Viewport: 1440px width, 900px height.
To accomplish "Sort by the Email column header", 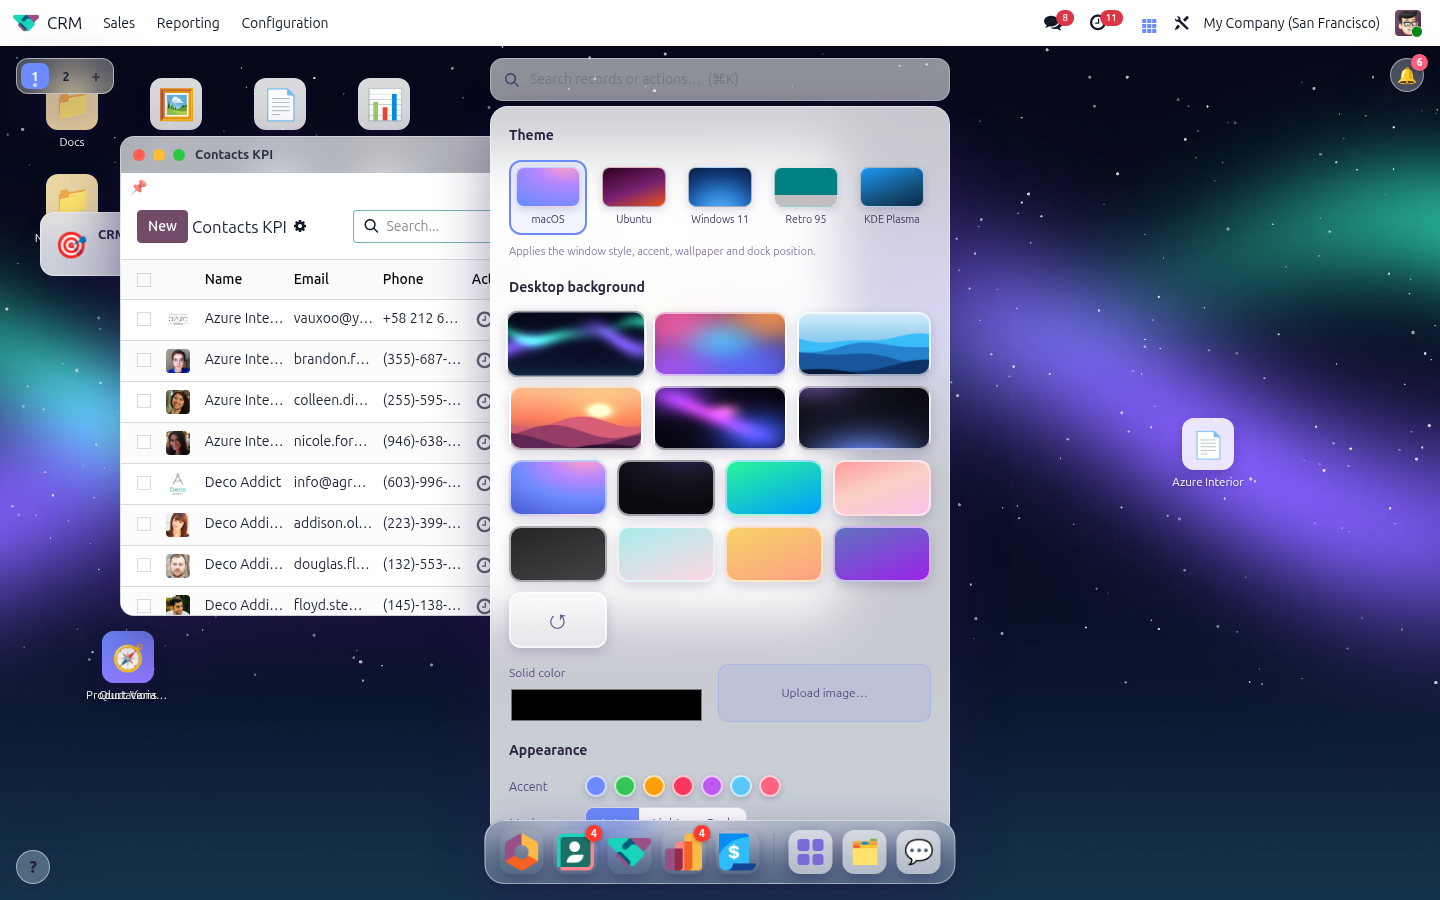I will coord(311,279).
